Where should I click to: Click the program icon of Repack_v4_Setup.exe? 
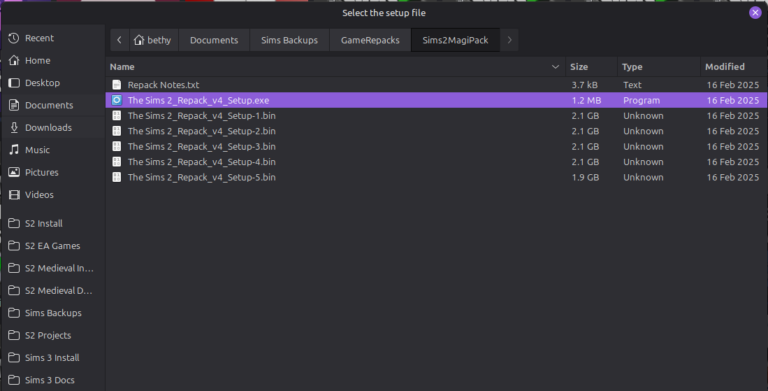(117, 100)
